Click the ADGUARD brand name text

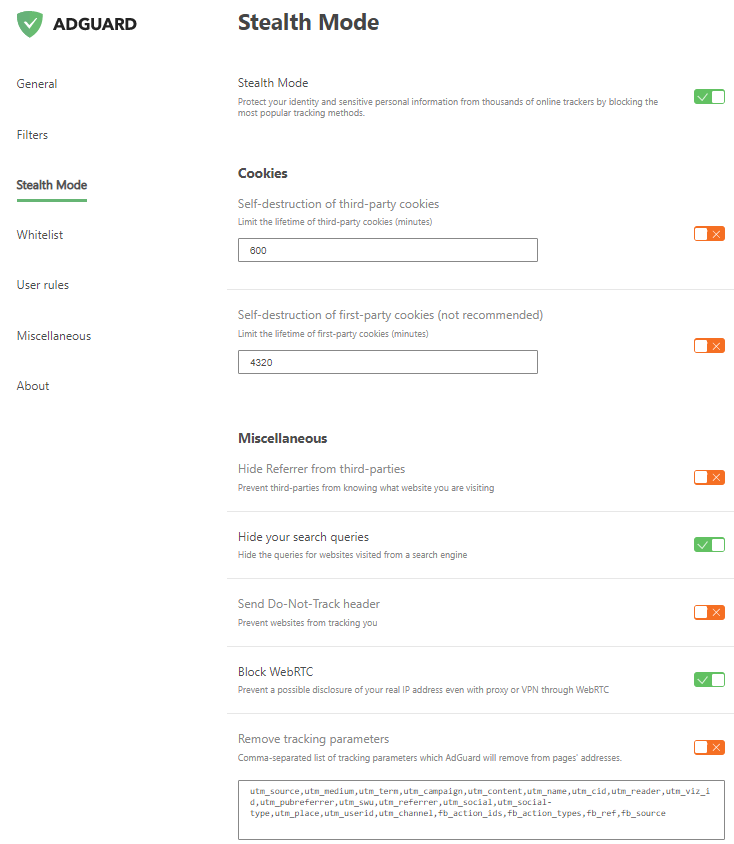point(97,24)
